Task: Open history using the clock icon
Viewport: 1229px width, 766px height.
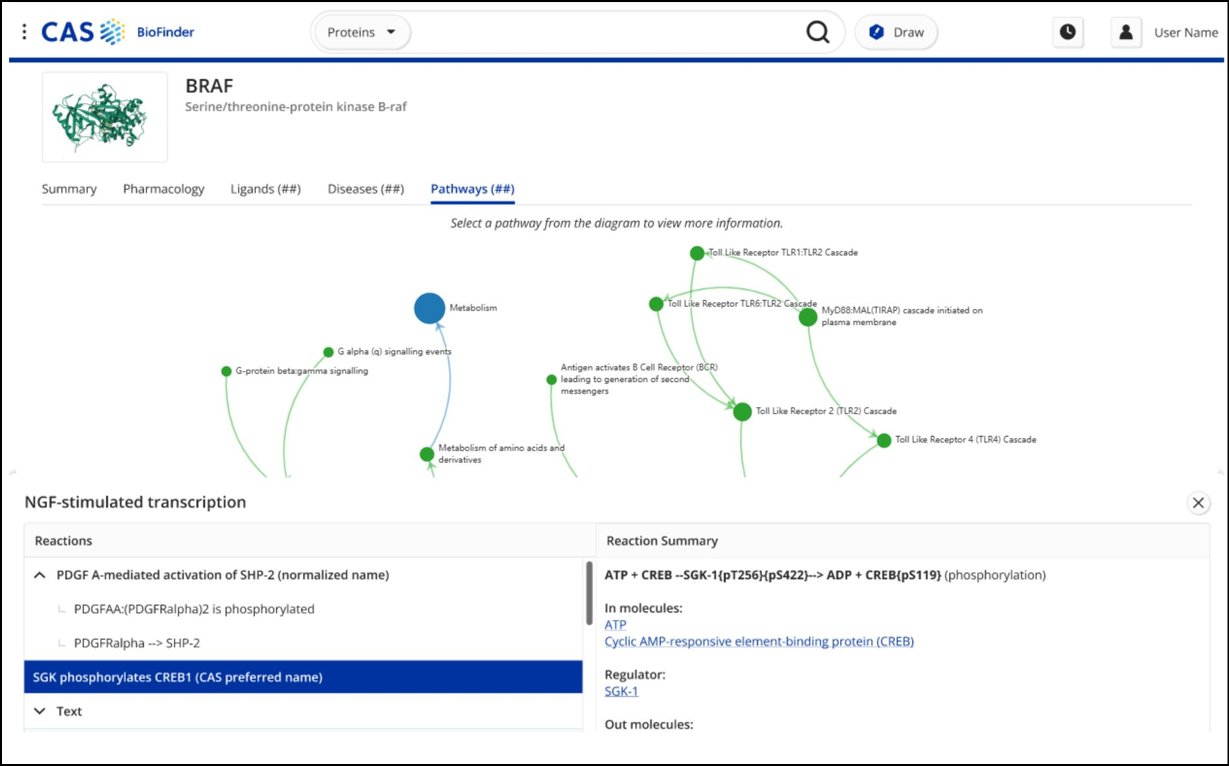Action: point(1067,31)
